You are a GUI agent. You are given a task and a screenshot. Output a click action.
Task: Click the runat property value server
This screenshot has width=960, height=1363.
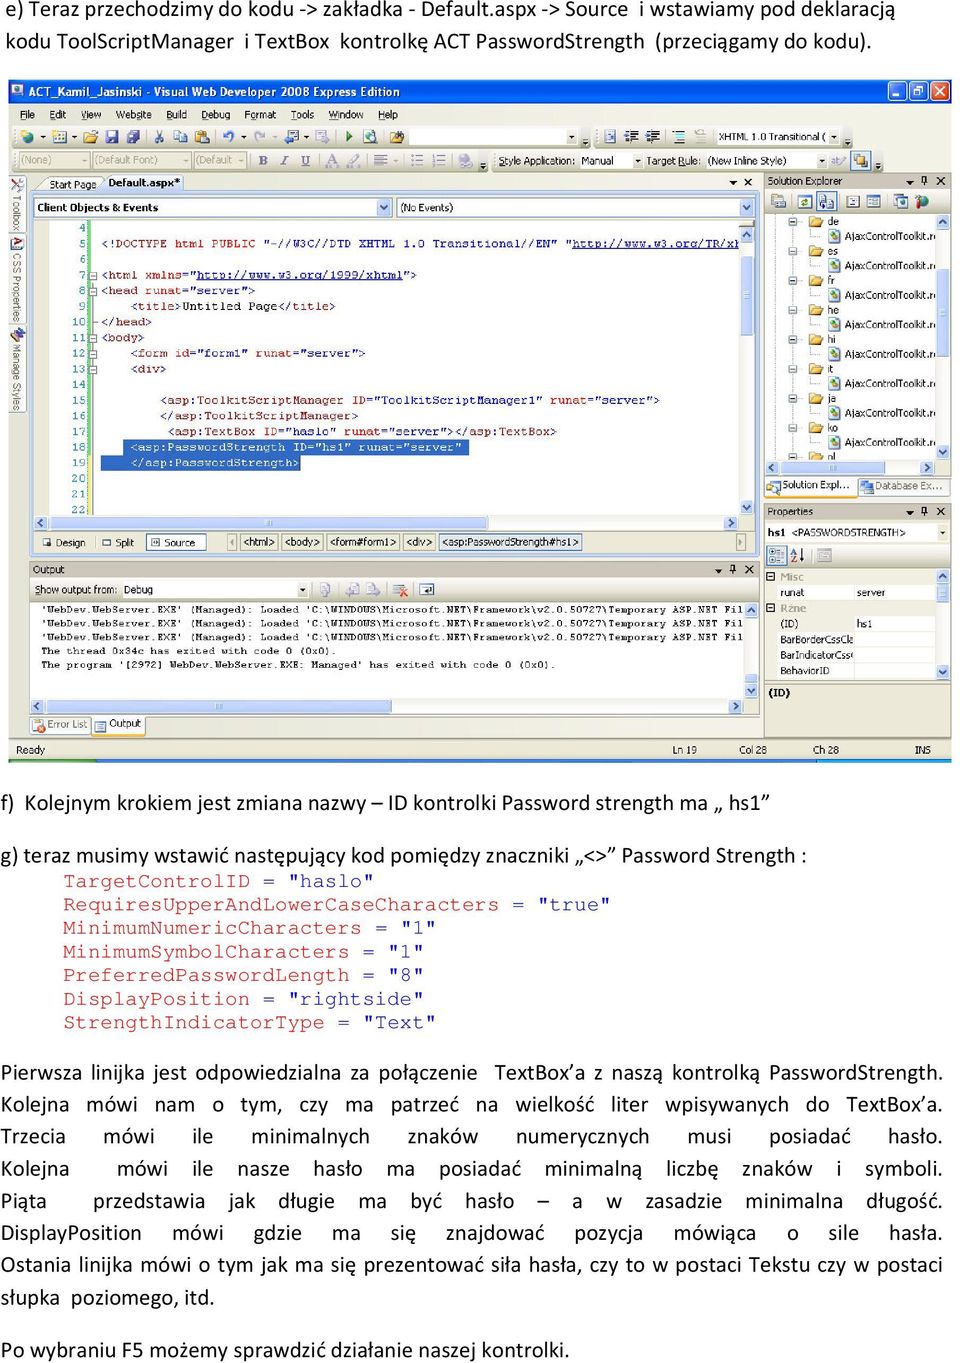[x=895, y=593]
